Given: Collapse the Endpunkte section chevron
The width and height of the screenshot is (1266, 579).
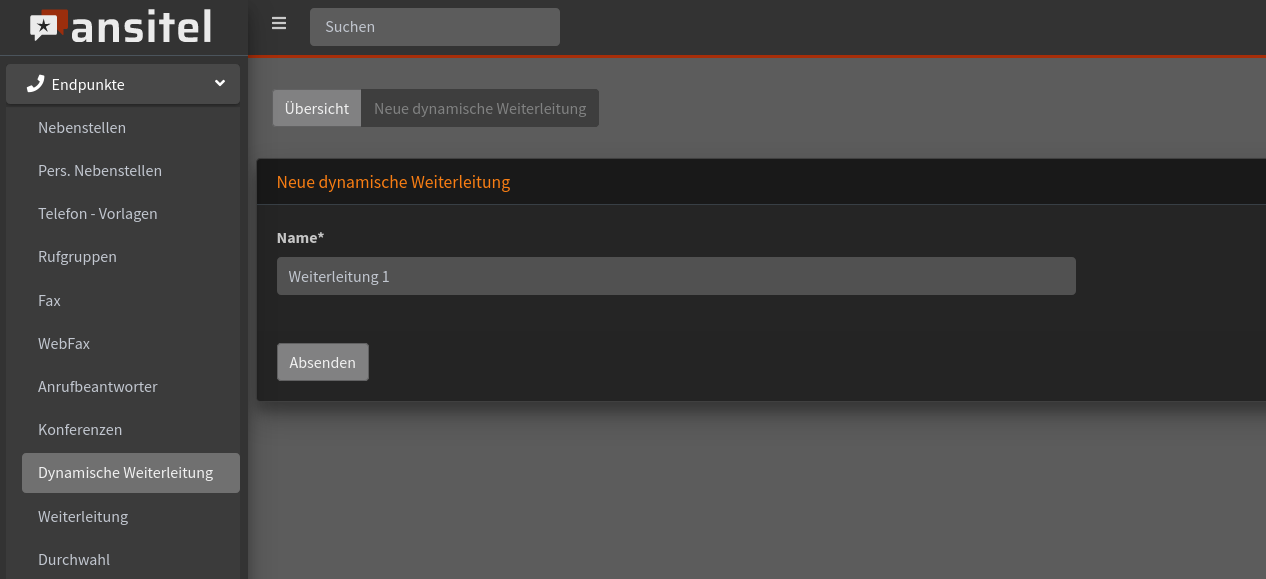Looking at the screenshot, I should 219,84.
